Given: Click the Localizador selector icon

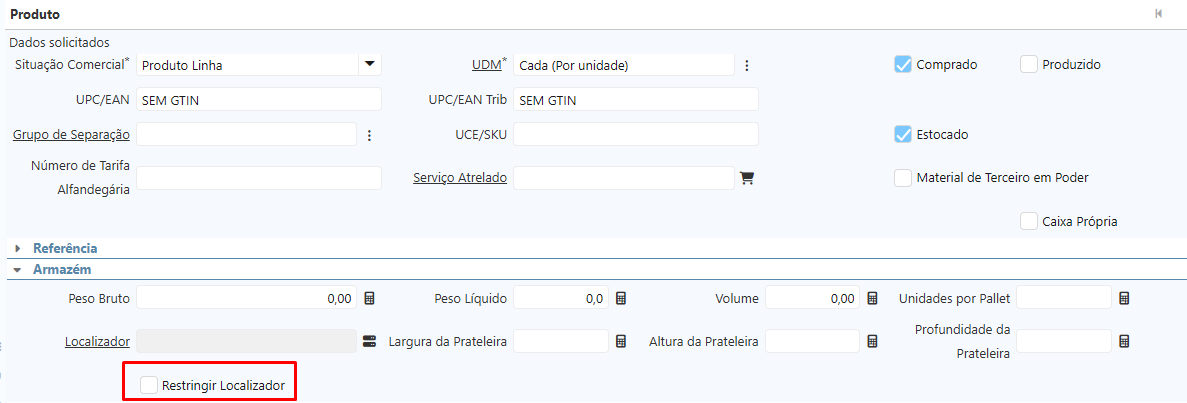Looking at the screenshot, I should pyautogui.click(x=369, y=341).
